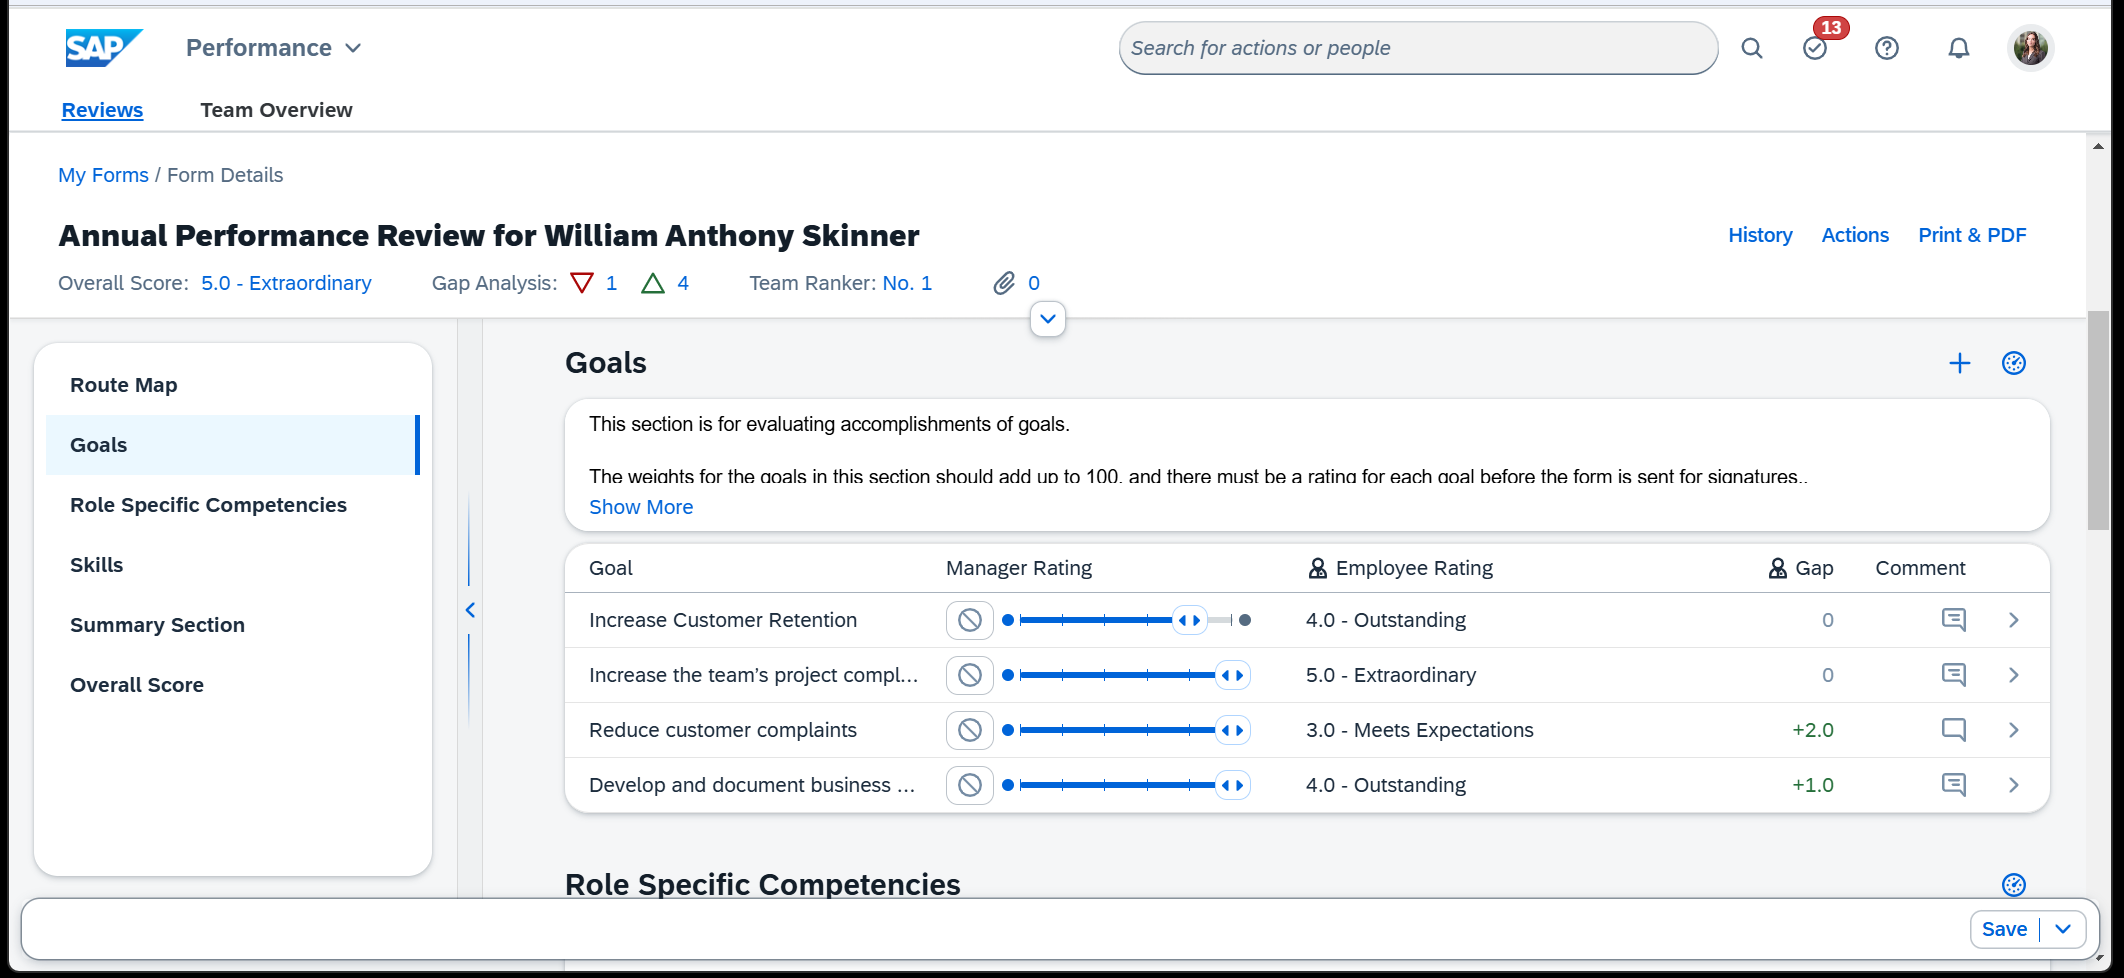
Task: Mark Increase Customer Retention as unrated with the prohibit icon
Action: click(969, 620)
